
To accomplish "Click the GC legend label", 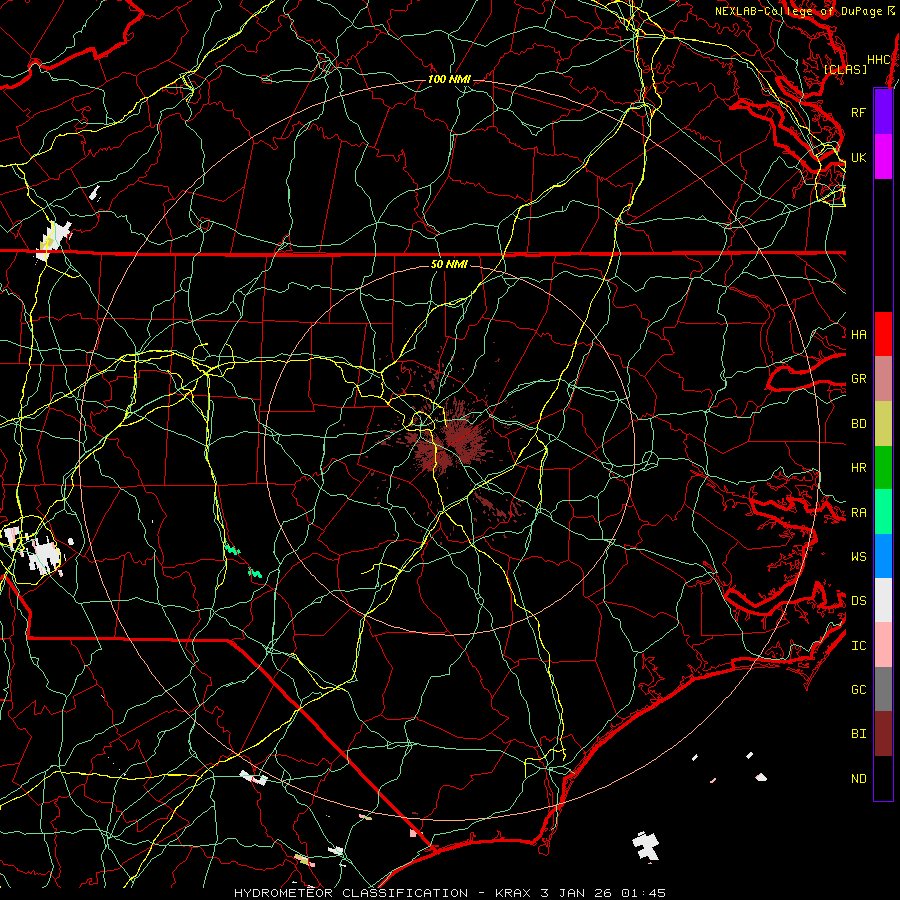I will [858, 690].
